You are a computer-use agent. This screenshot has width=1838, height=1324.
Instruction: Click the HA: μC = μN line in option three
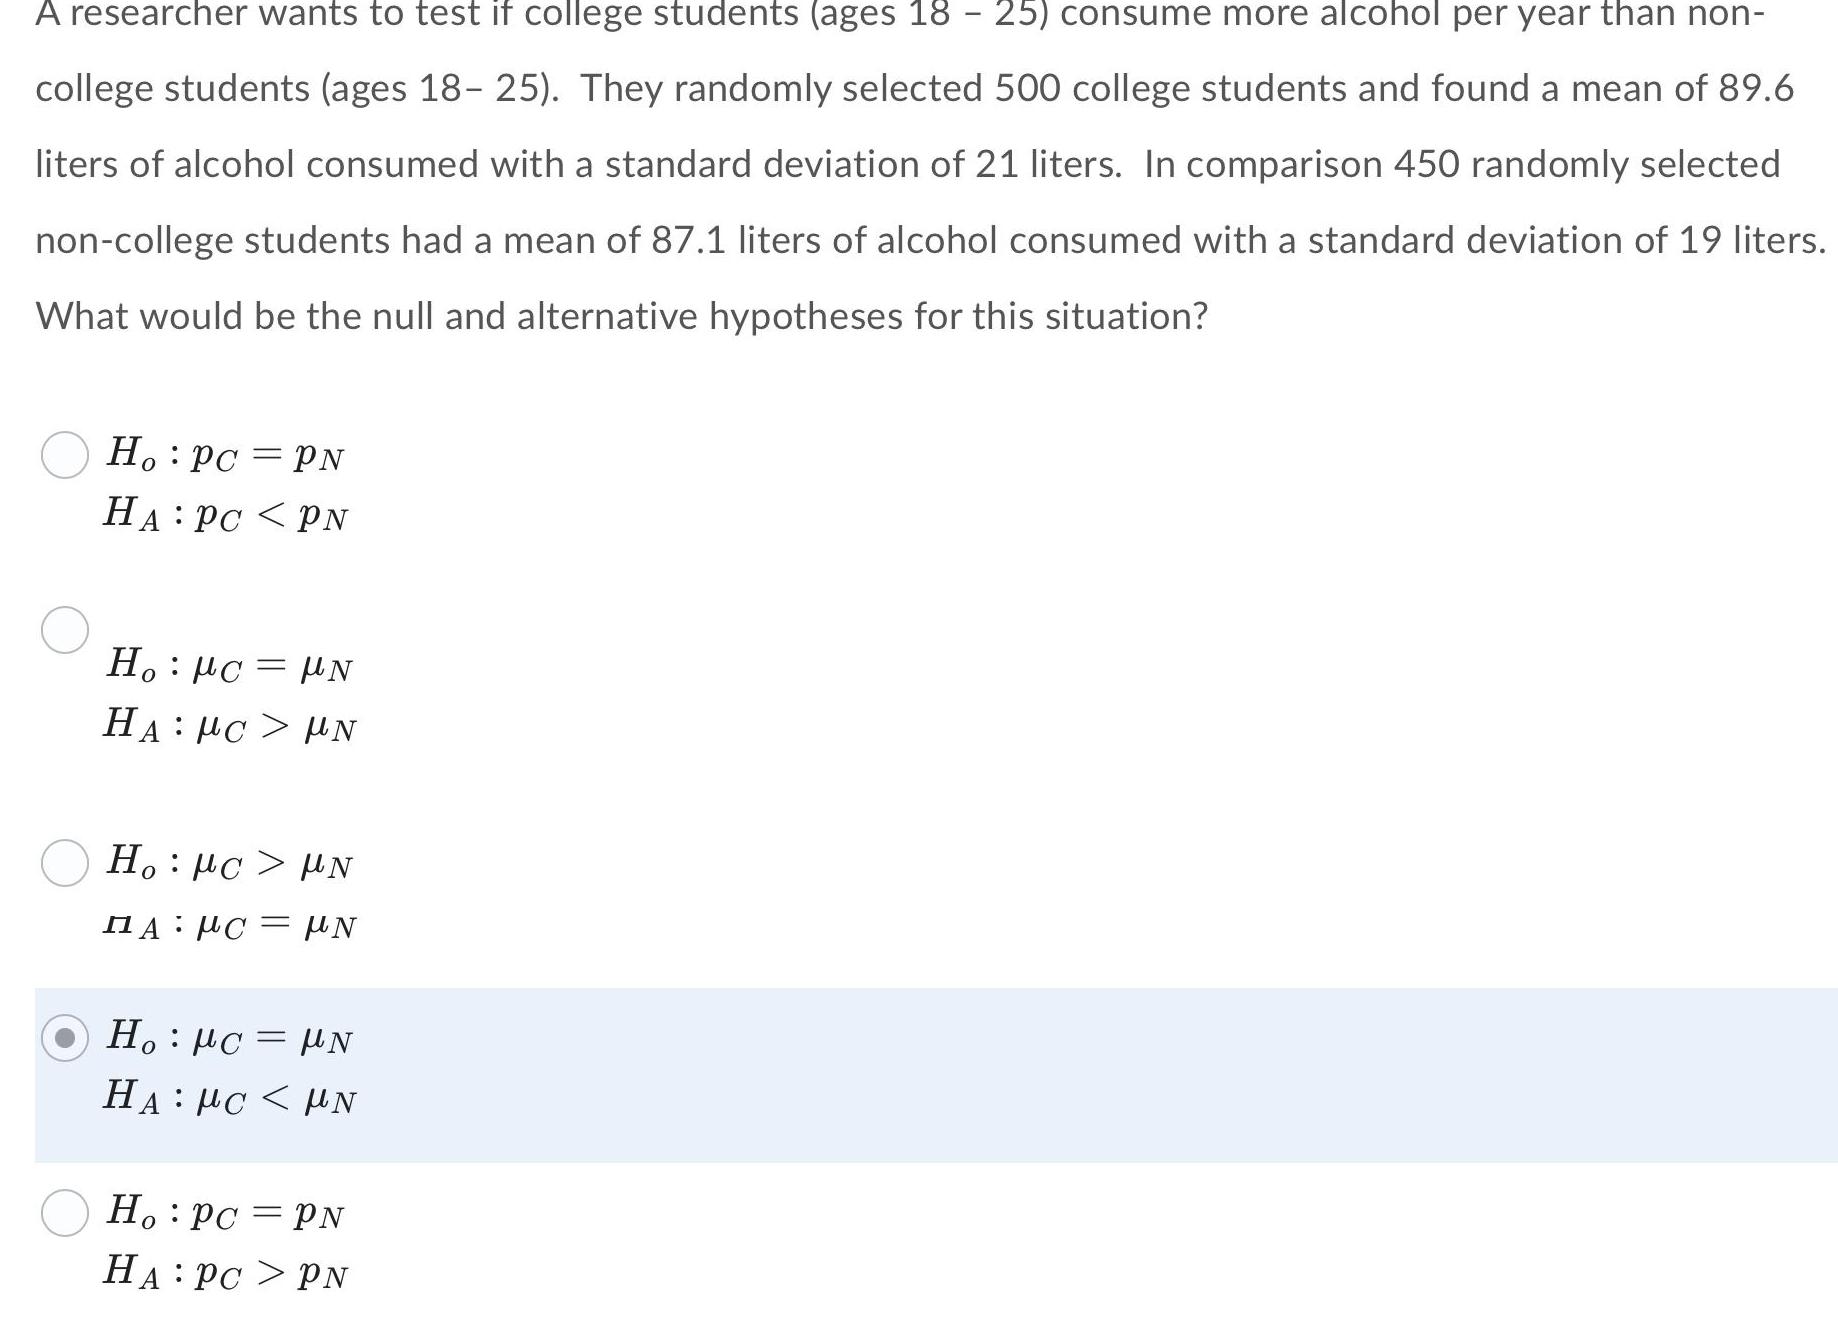228,923
